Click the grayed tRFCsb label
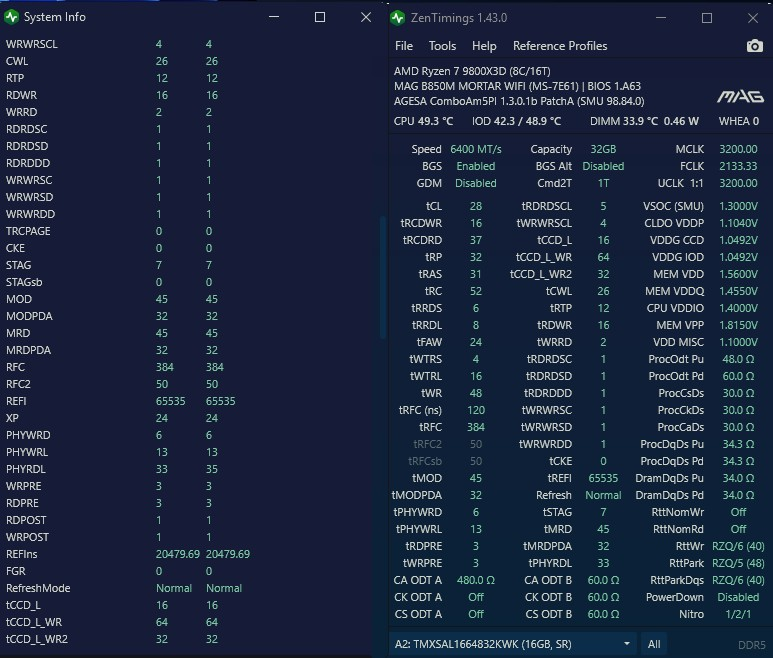Image resolution: width=773 pixels, height=658 pixels. (x=424, y=461)
